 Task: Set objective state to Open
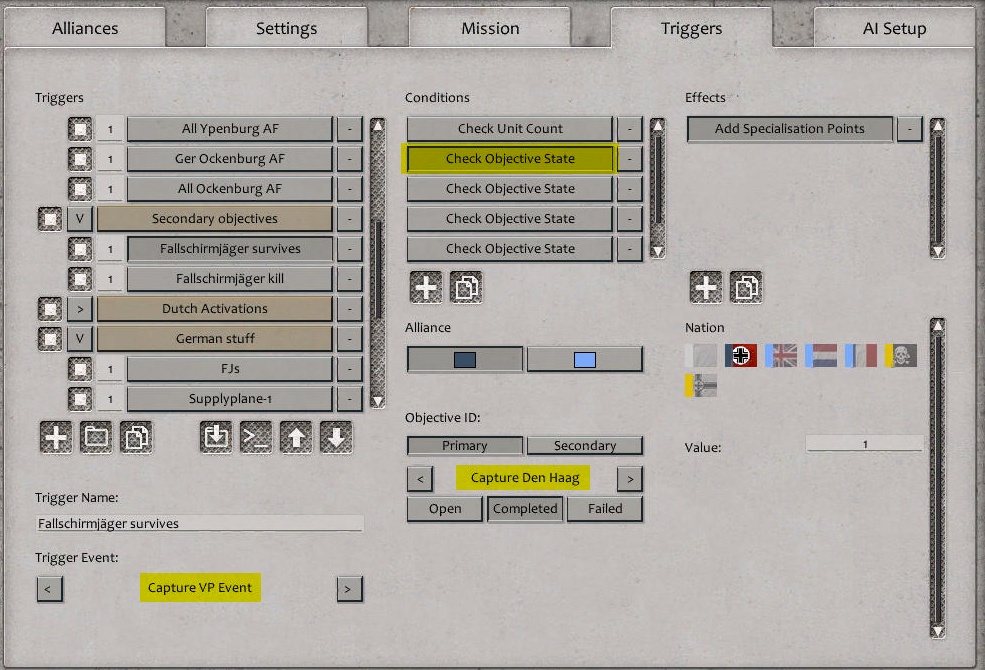point(445,509)
